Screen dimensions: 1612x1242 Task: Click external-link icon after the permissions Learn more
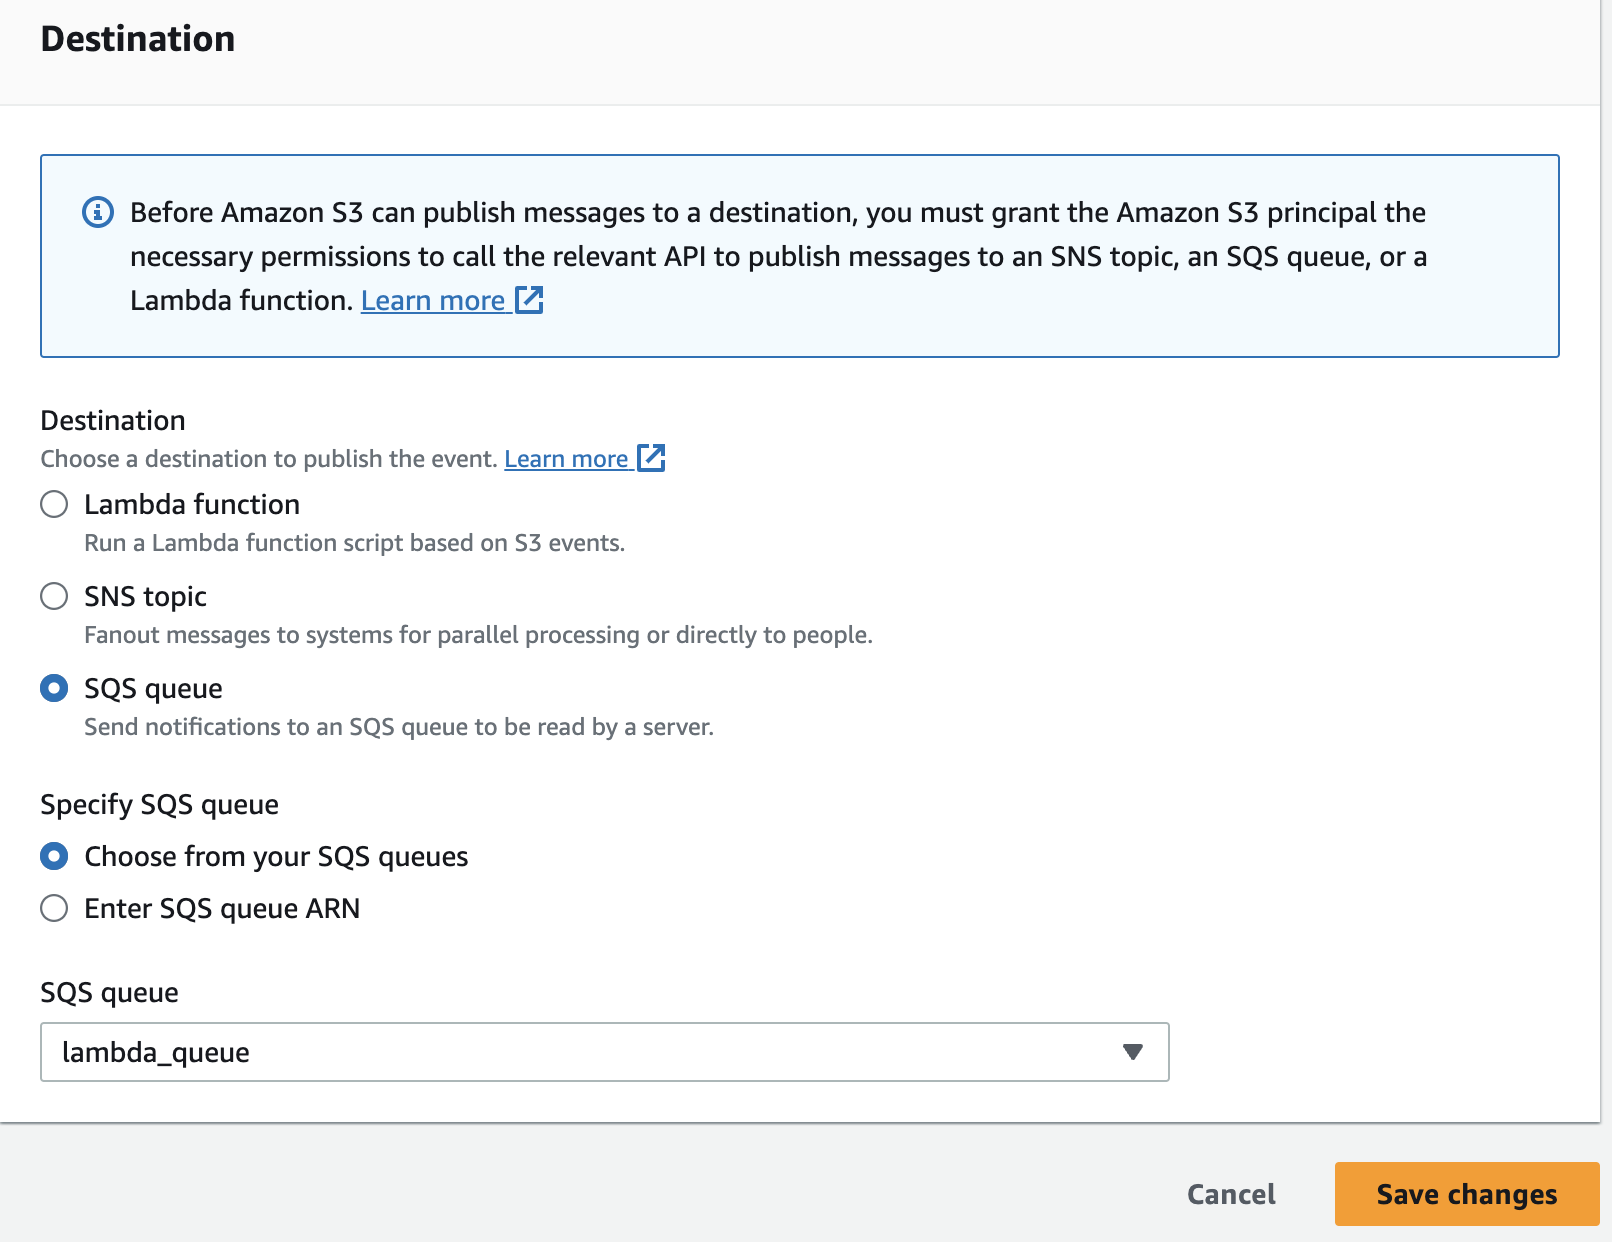pyautogui.click(x=529, y=300)
